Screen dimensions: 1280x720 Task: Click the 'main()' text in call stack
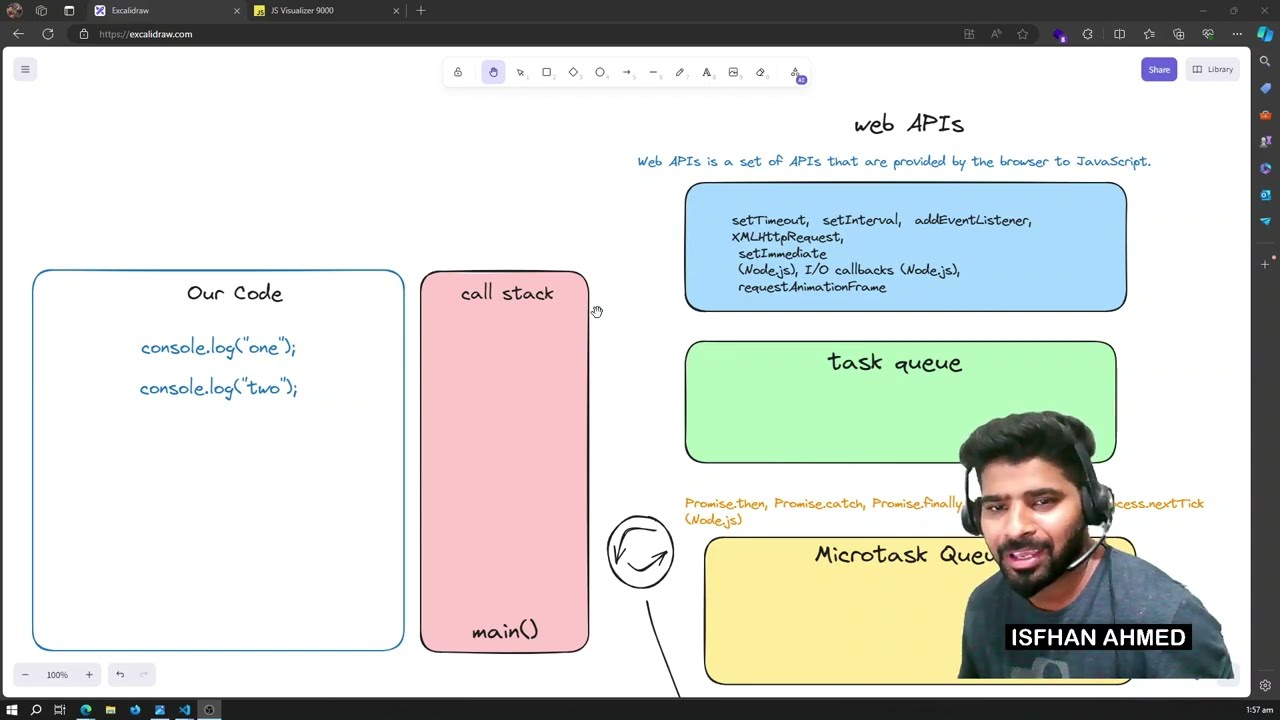pos(505,631)
